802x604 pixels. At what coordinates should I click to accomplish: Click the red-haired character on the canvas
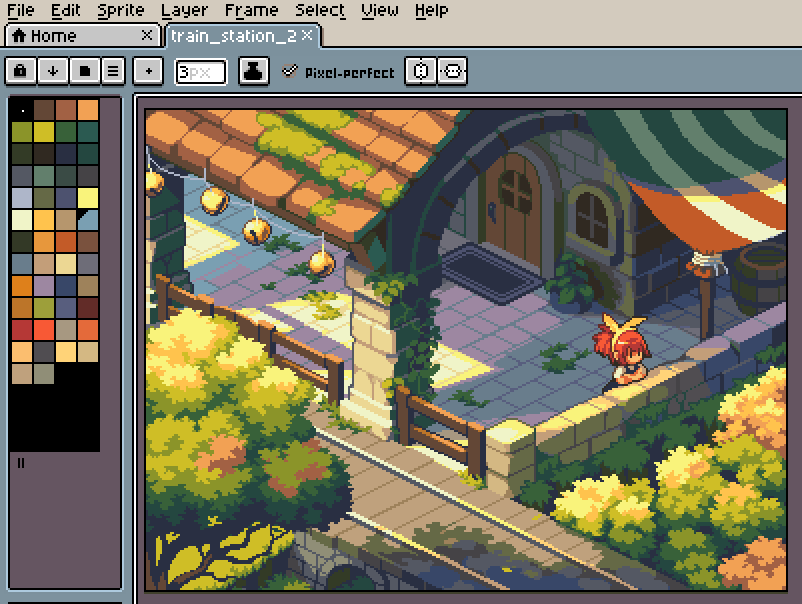click(x=622, y=351)
